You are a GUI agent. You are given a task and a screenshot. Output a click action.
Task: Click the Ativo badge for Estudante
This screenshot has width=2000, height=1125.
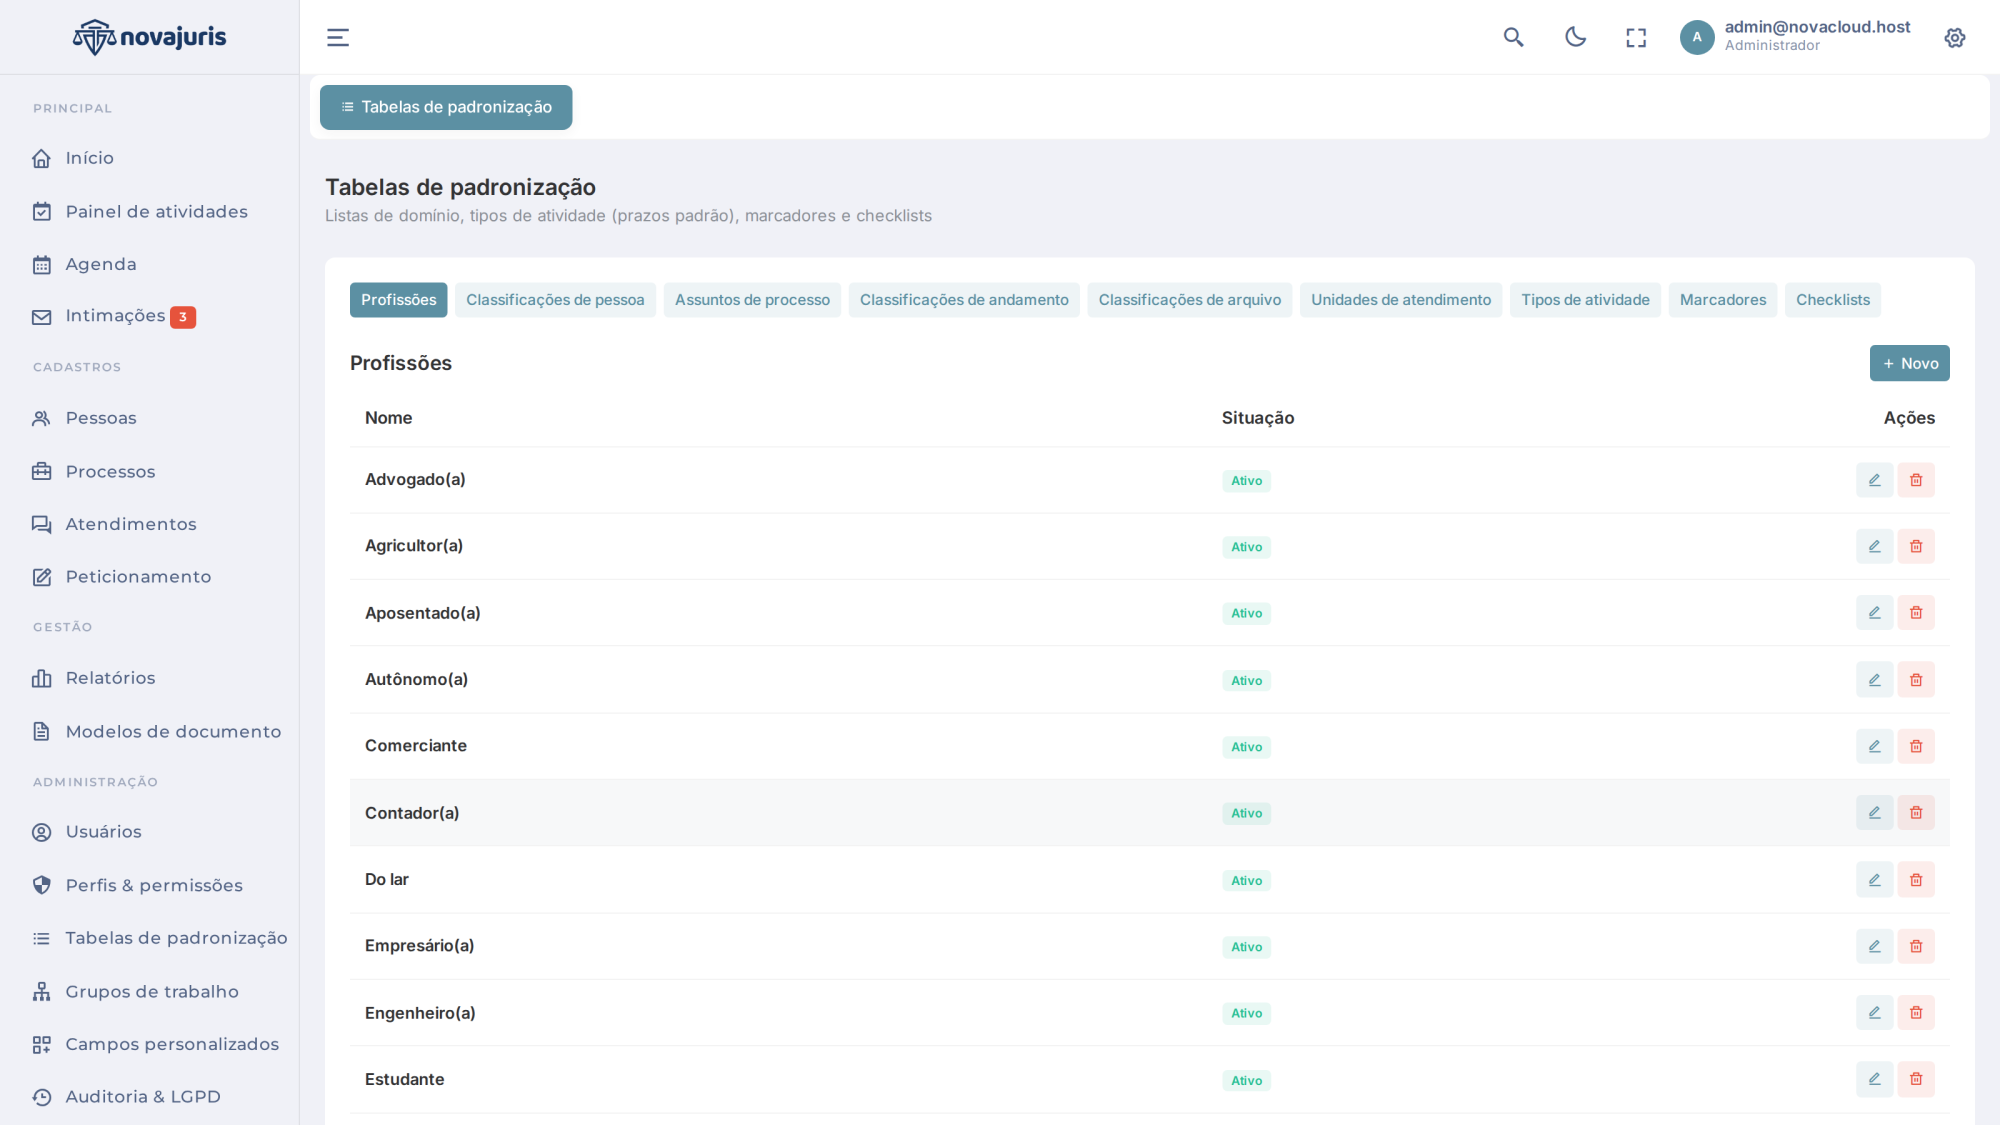click(x=1246, y=1080)
